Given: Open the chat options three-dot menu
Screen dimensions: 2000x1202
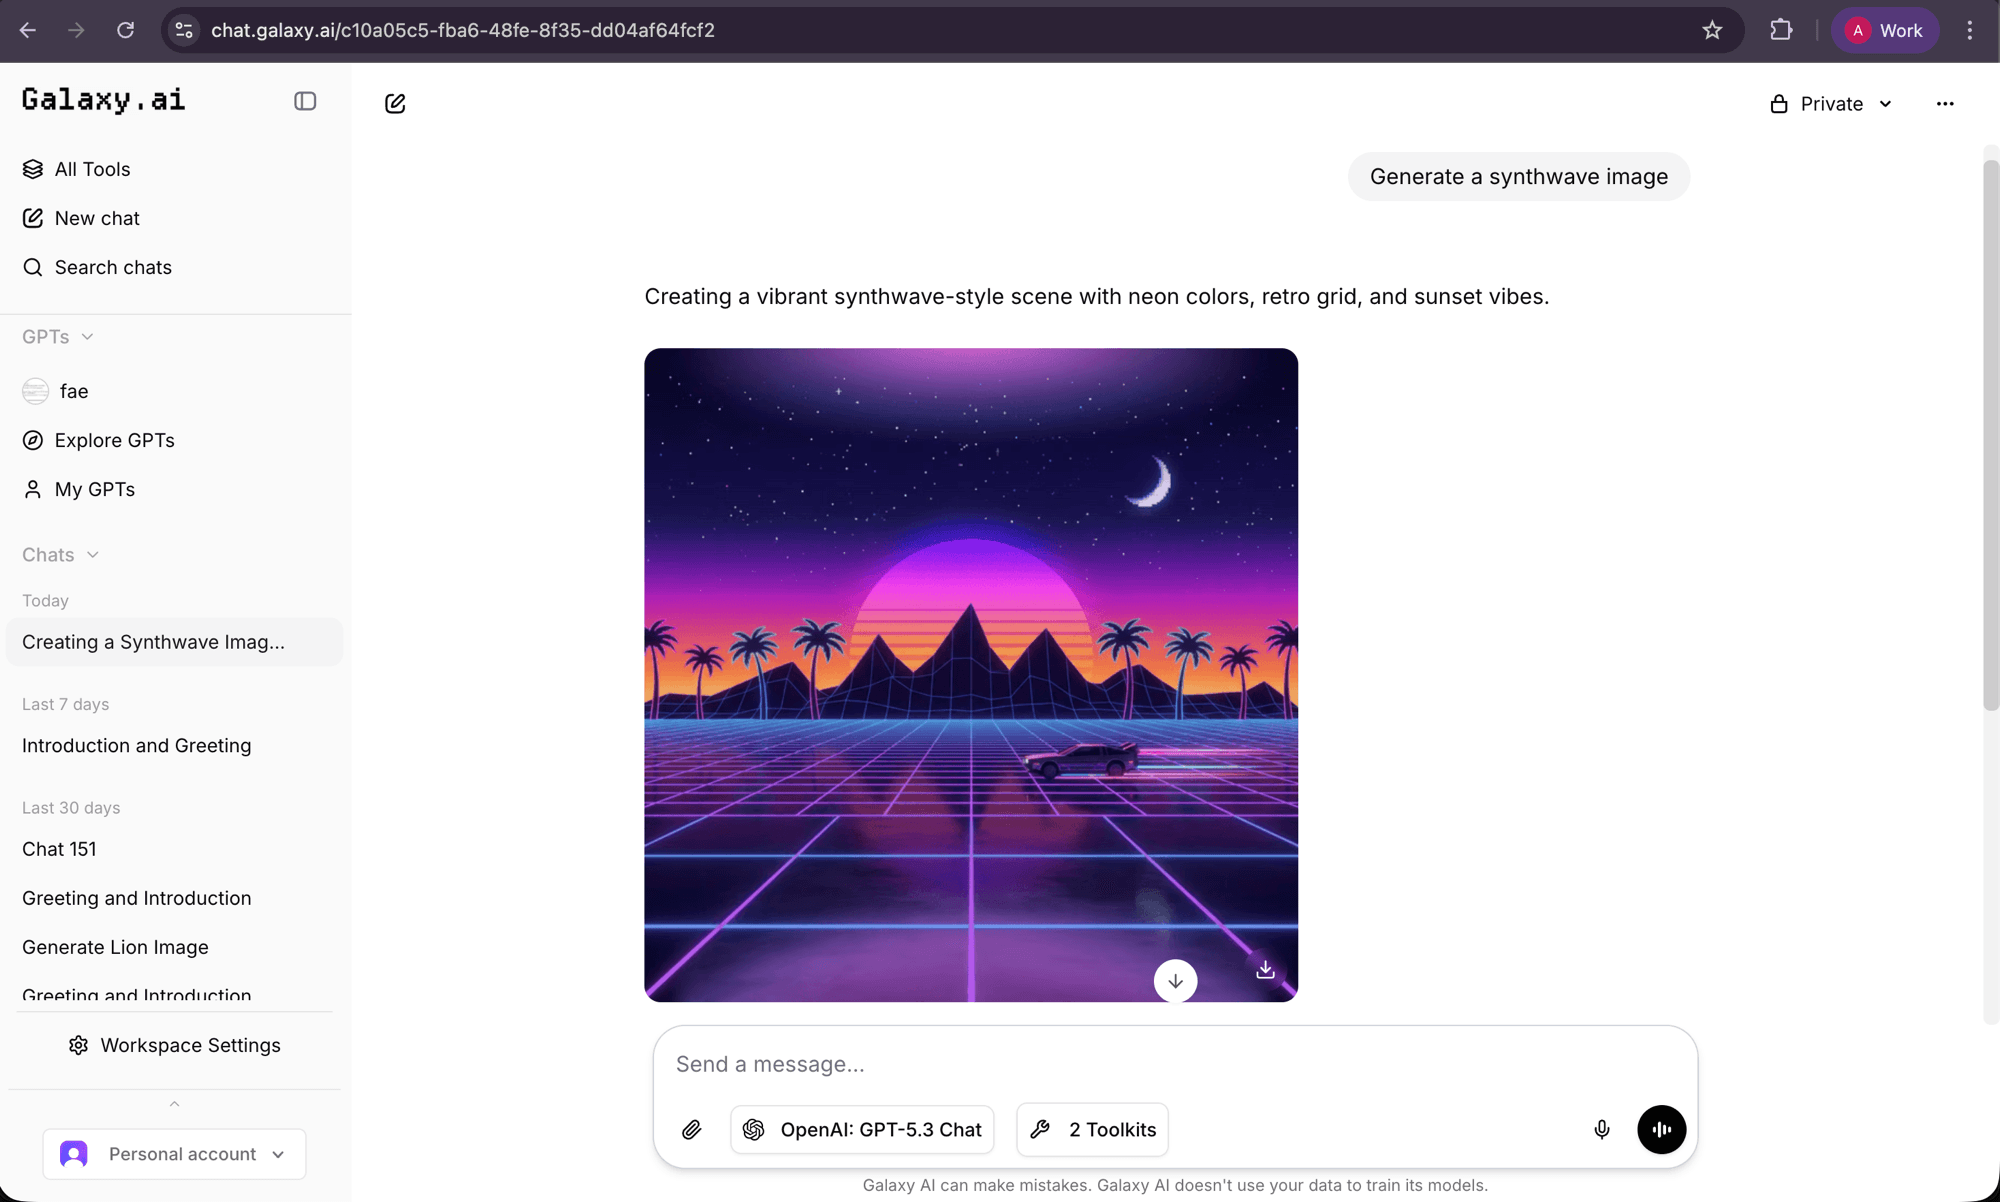Looking at the screenshot, I should tap(1945, 103).
